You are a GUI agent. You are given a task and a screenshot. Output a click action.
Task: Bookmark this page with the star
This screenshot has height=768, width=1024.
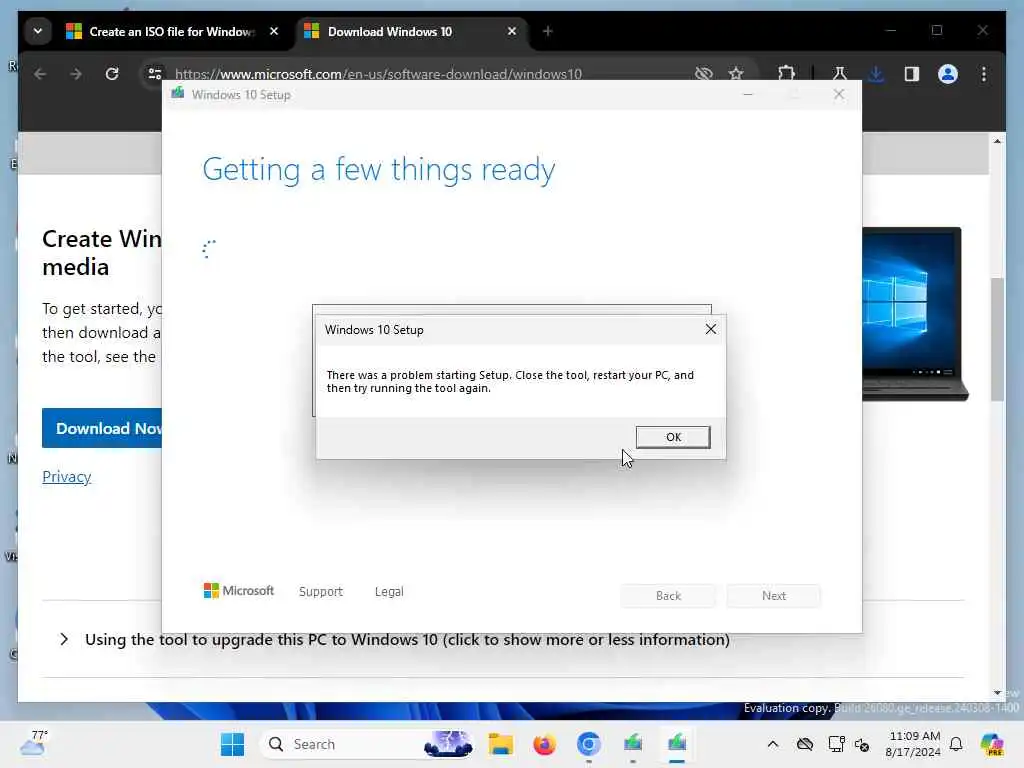pos(736,74)
